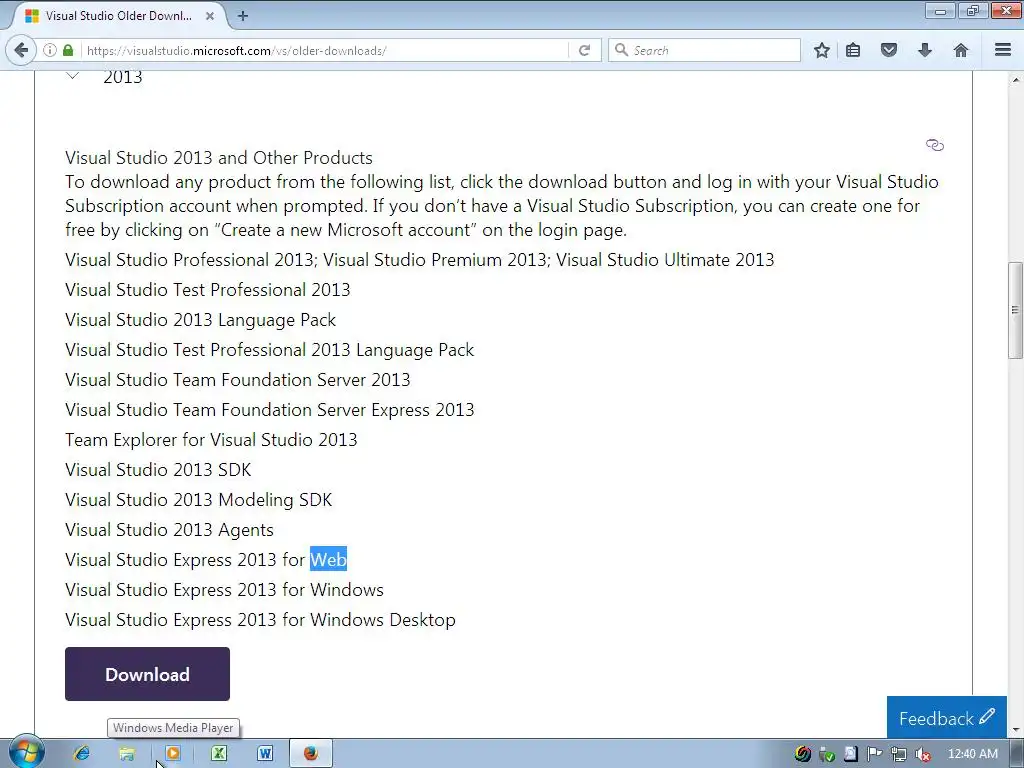Click 'Visual Studio Team Foundation Server 2013' text
The image size is (1024, 768).
[238, 380]
